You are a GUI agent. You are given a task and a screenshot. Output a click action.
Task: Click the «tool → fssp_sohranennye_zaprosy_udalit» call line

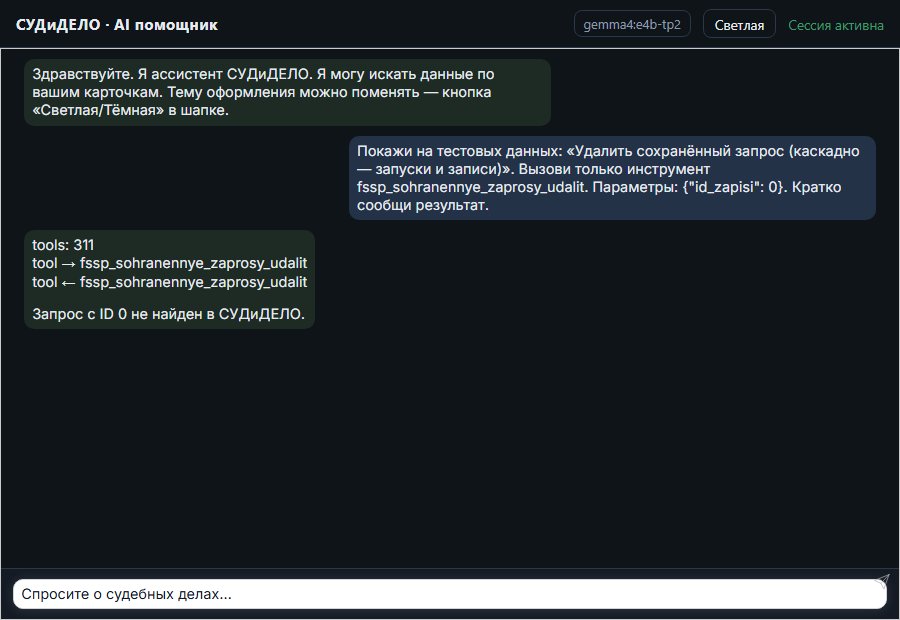169,264
